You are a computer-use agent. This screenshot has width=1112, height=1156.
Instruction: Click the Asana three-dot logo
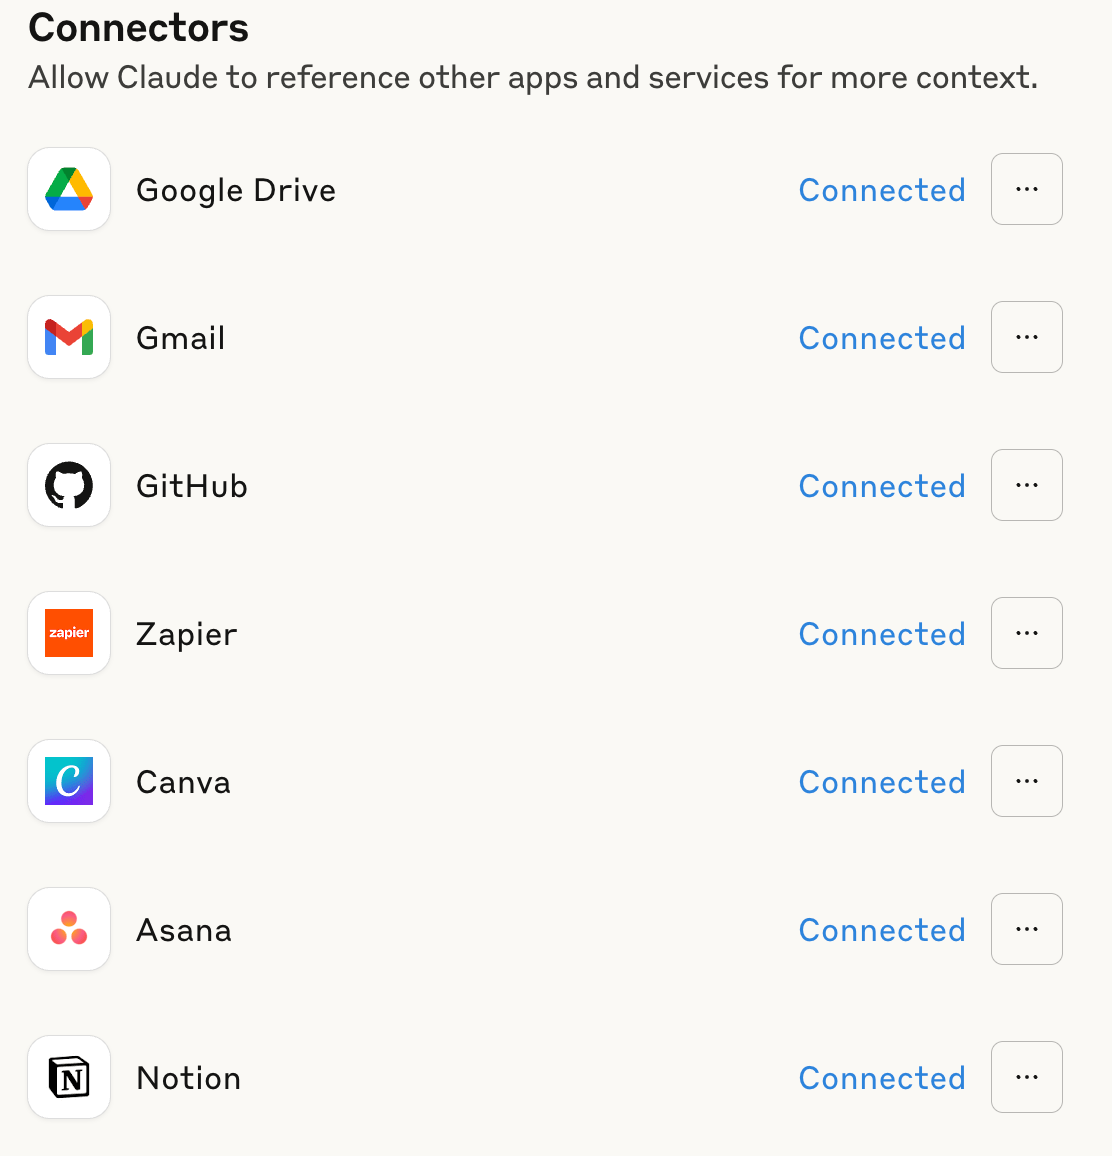69,929
